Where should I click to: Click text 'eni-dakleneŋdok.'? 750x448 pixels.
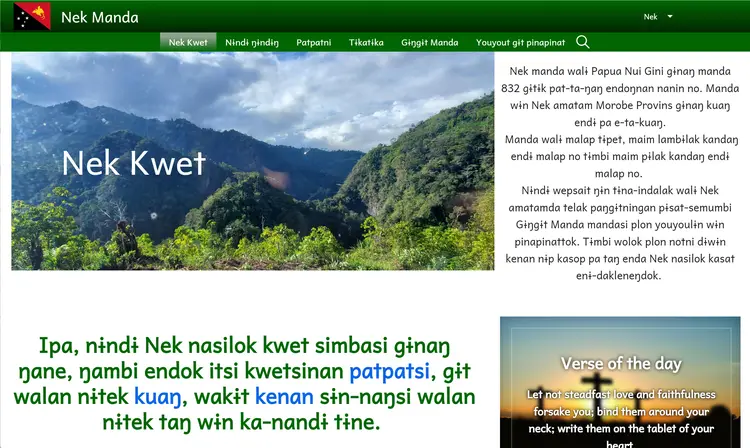click(618, 276)
